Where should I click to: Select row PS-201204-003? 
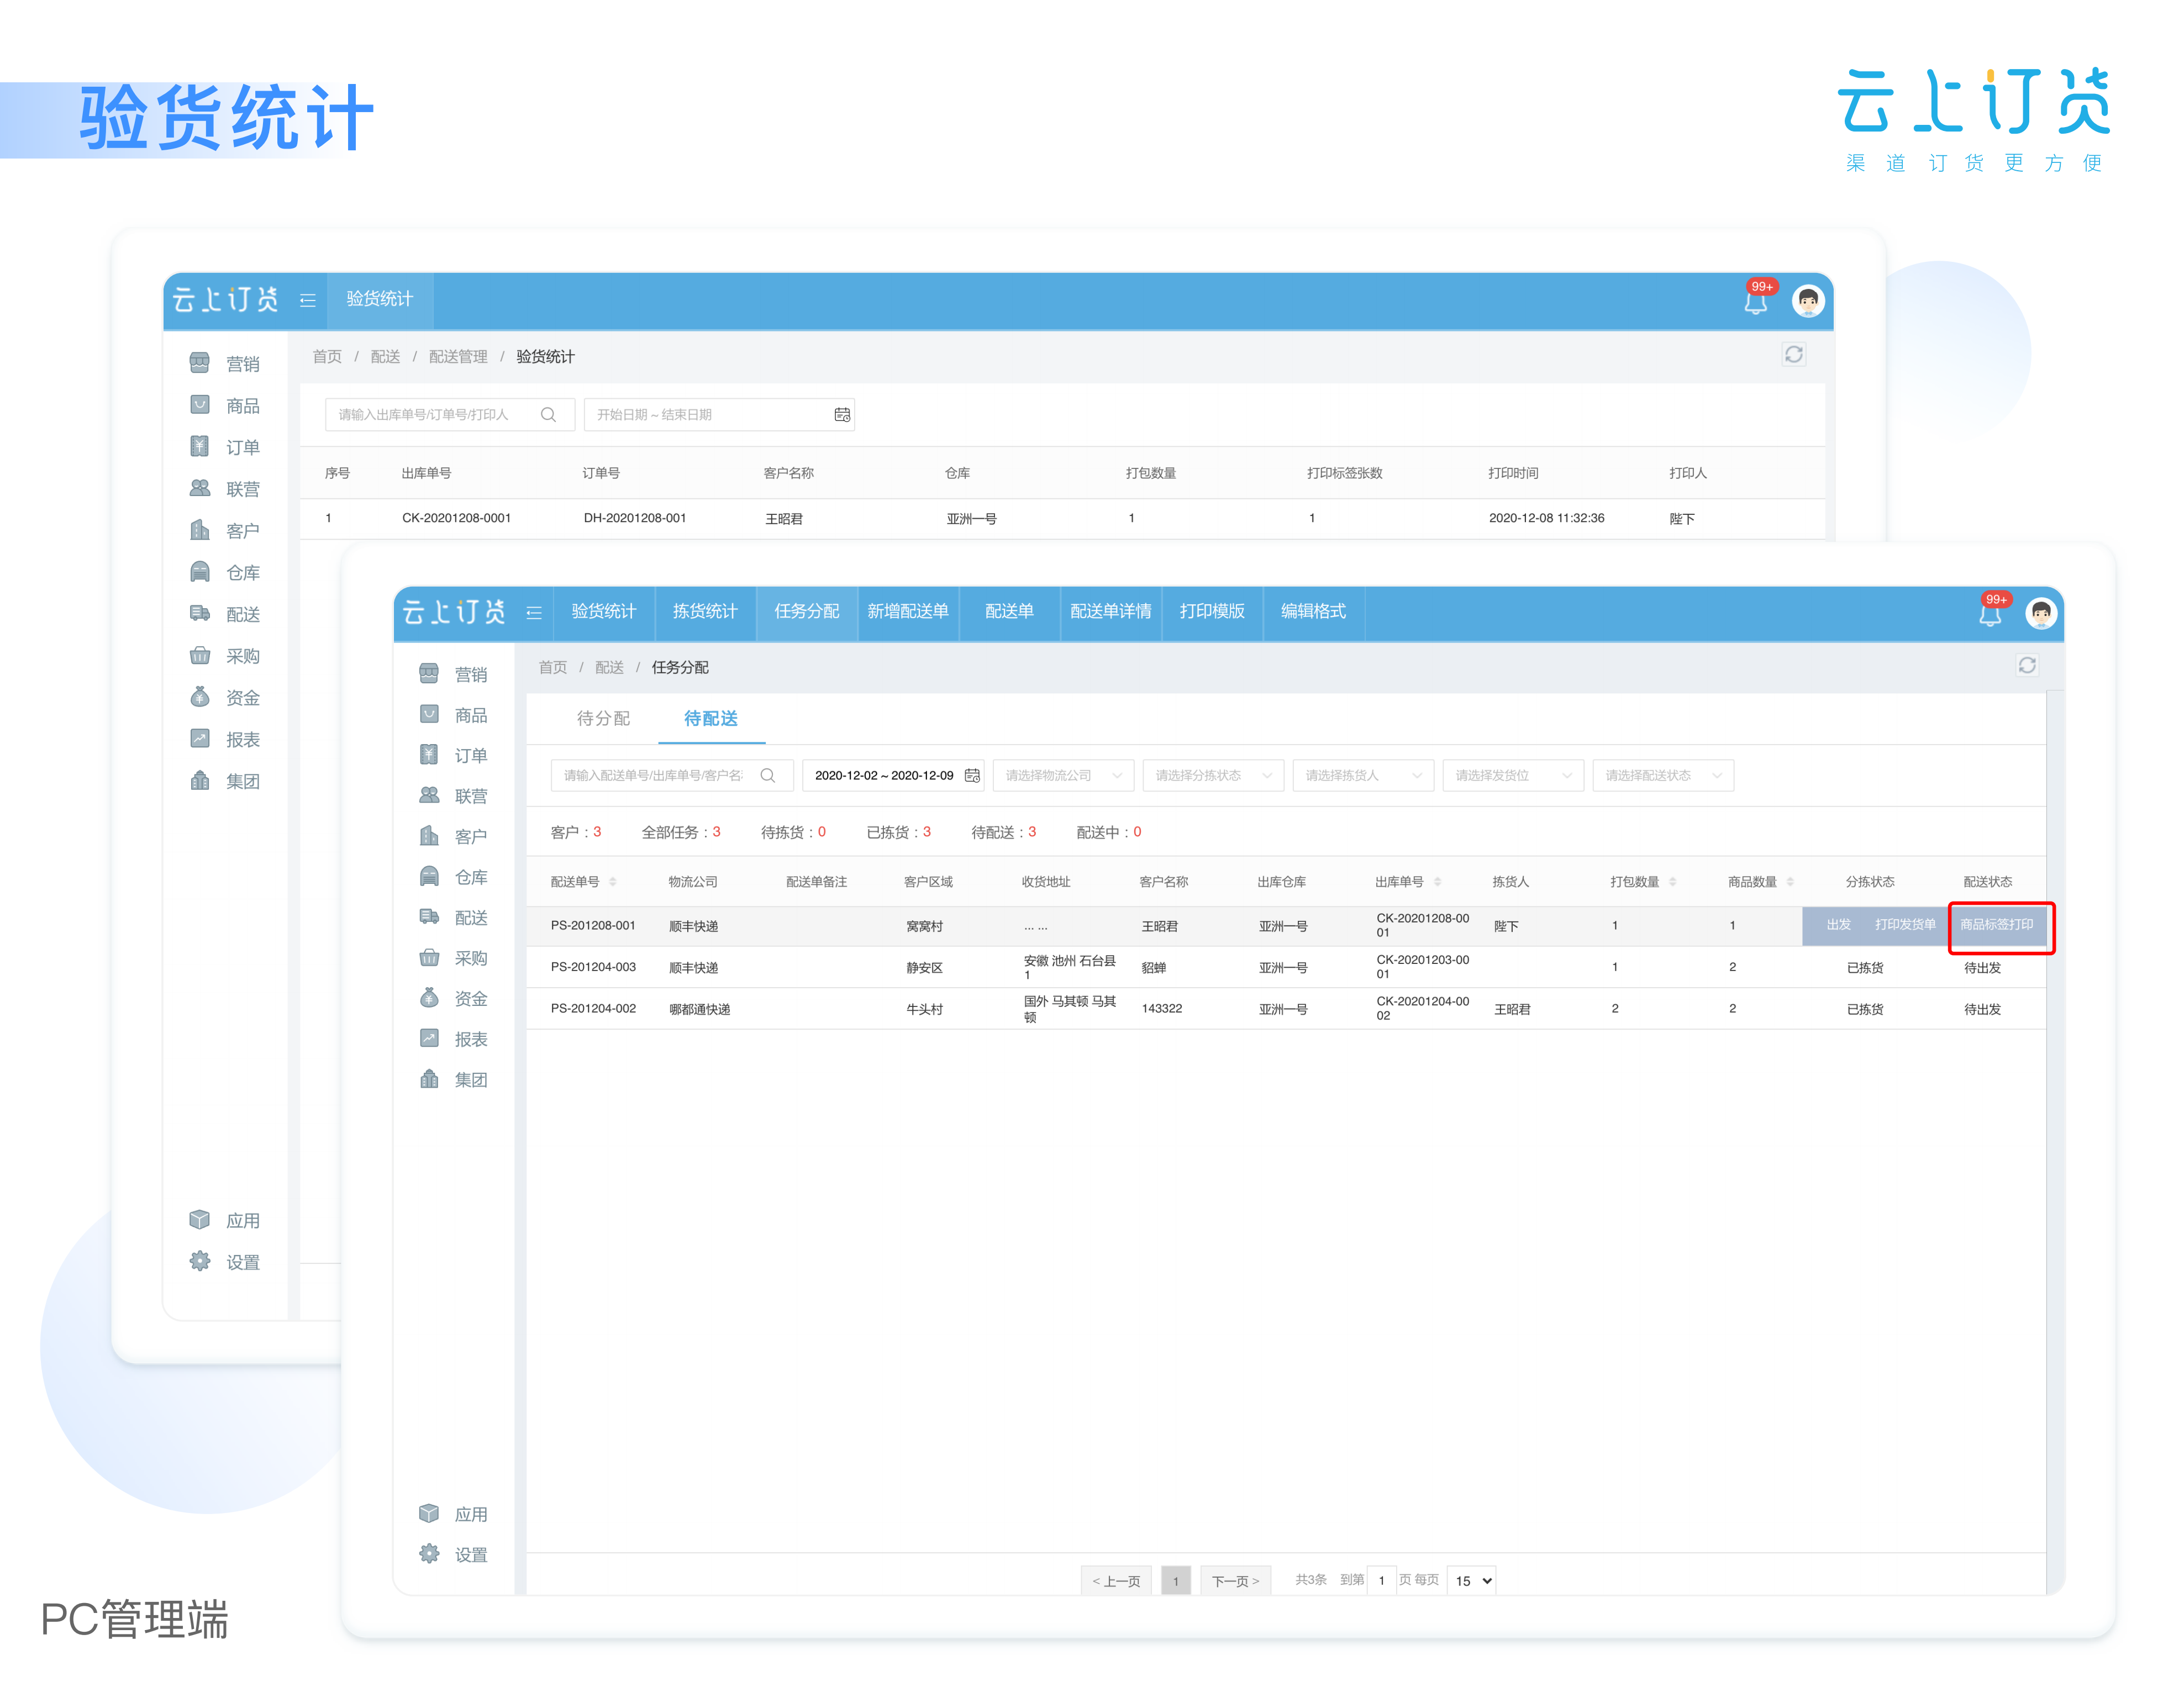pyautogui.click(x=1286, y=967)
